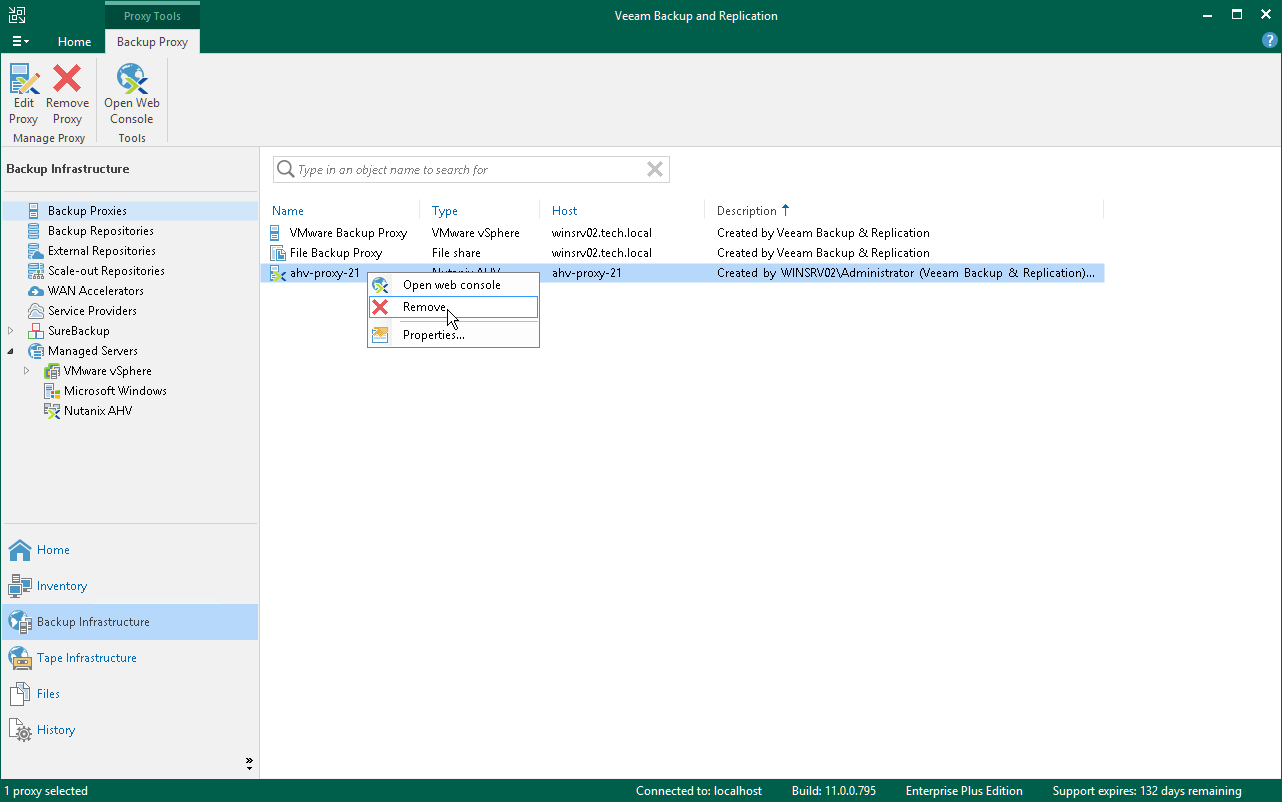
Task: Select Backup Repositories in the tree
Action: 100,231
